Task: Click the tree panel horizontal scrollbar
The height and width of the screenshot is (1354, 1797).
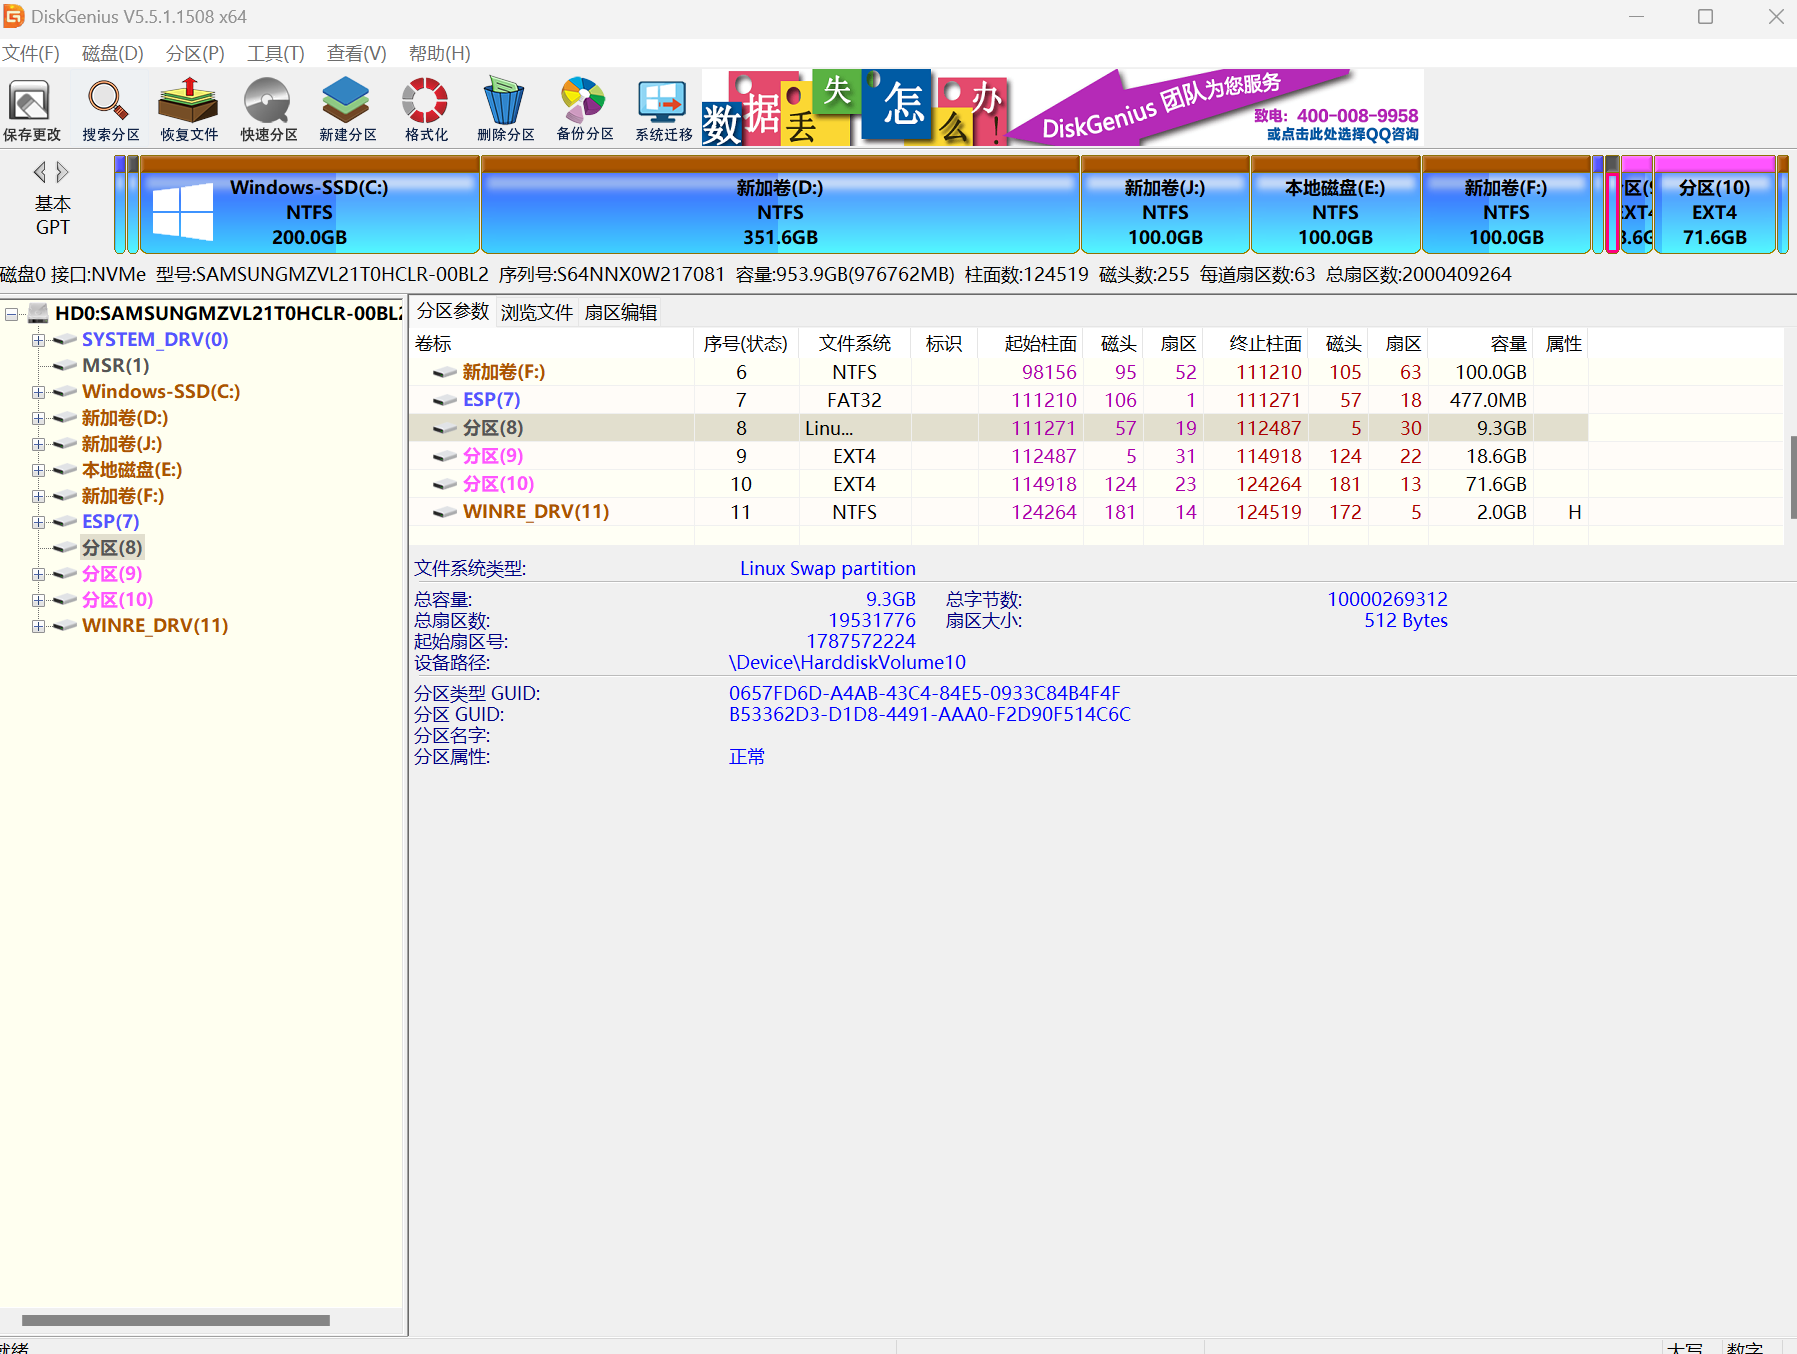Action: click(x=176, y=1320)
